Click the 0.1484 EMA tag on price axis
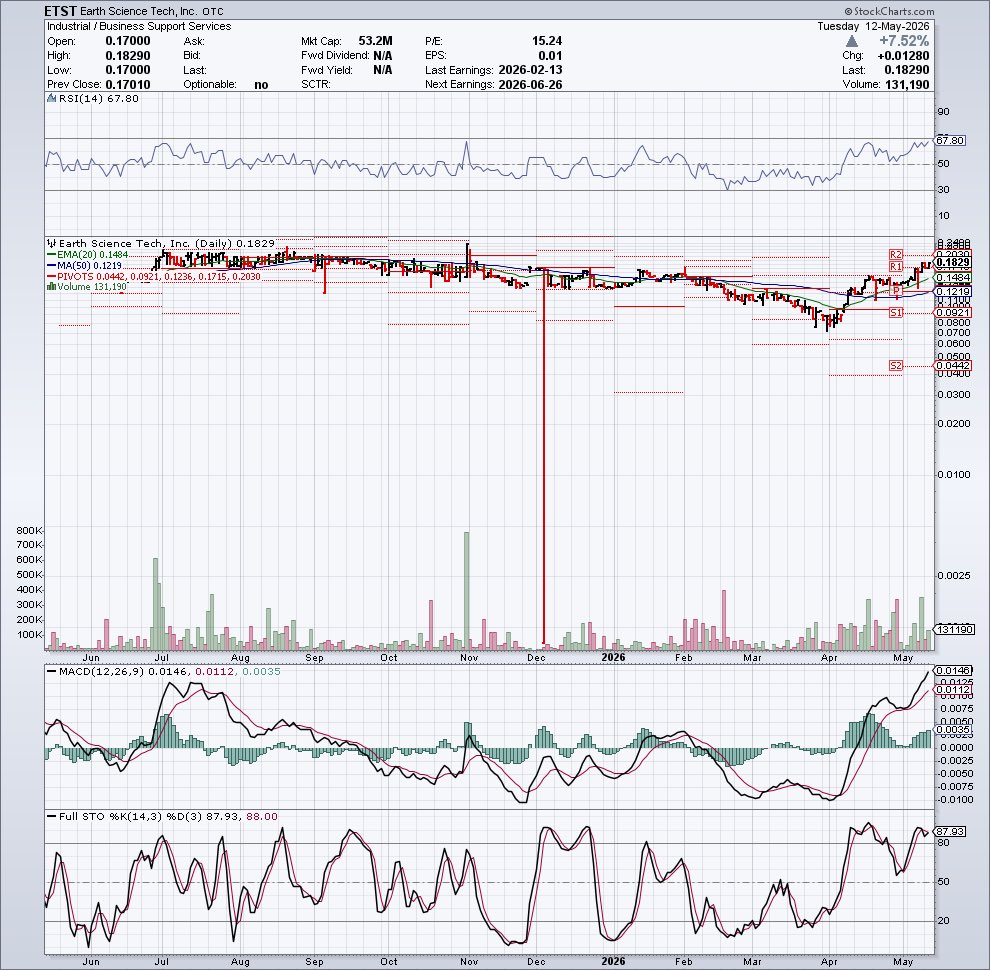The height and width of the screenshot is (970, 990). tap(953, 278)
